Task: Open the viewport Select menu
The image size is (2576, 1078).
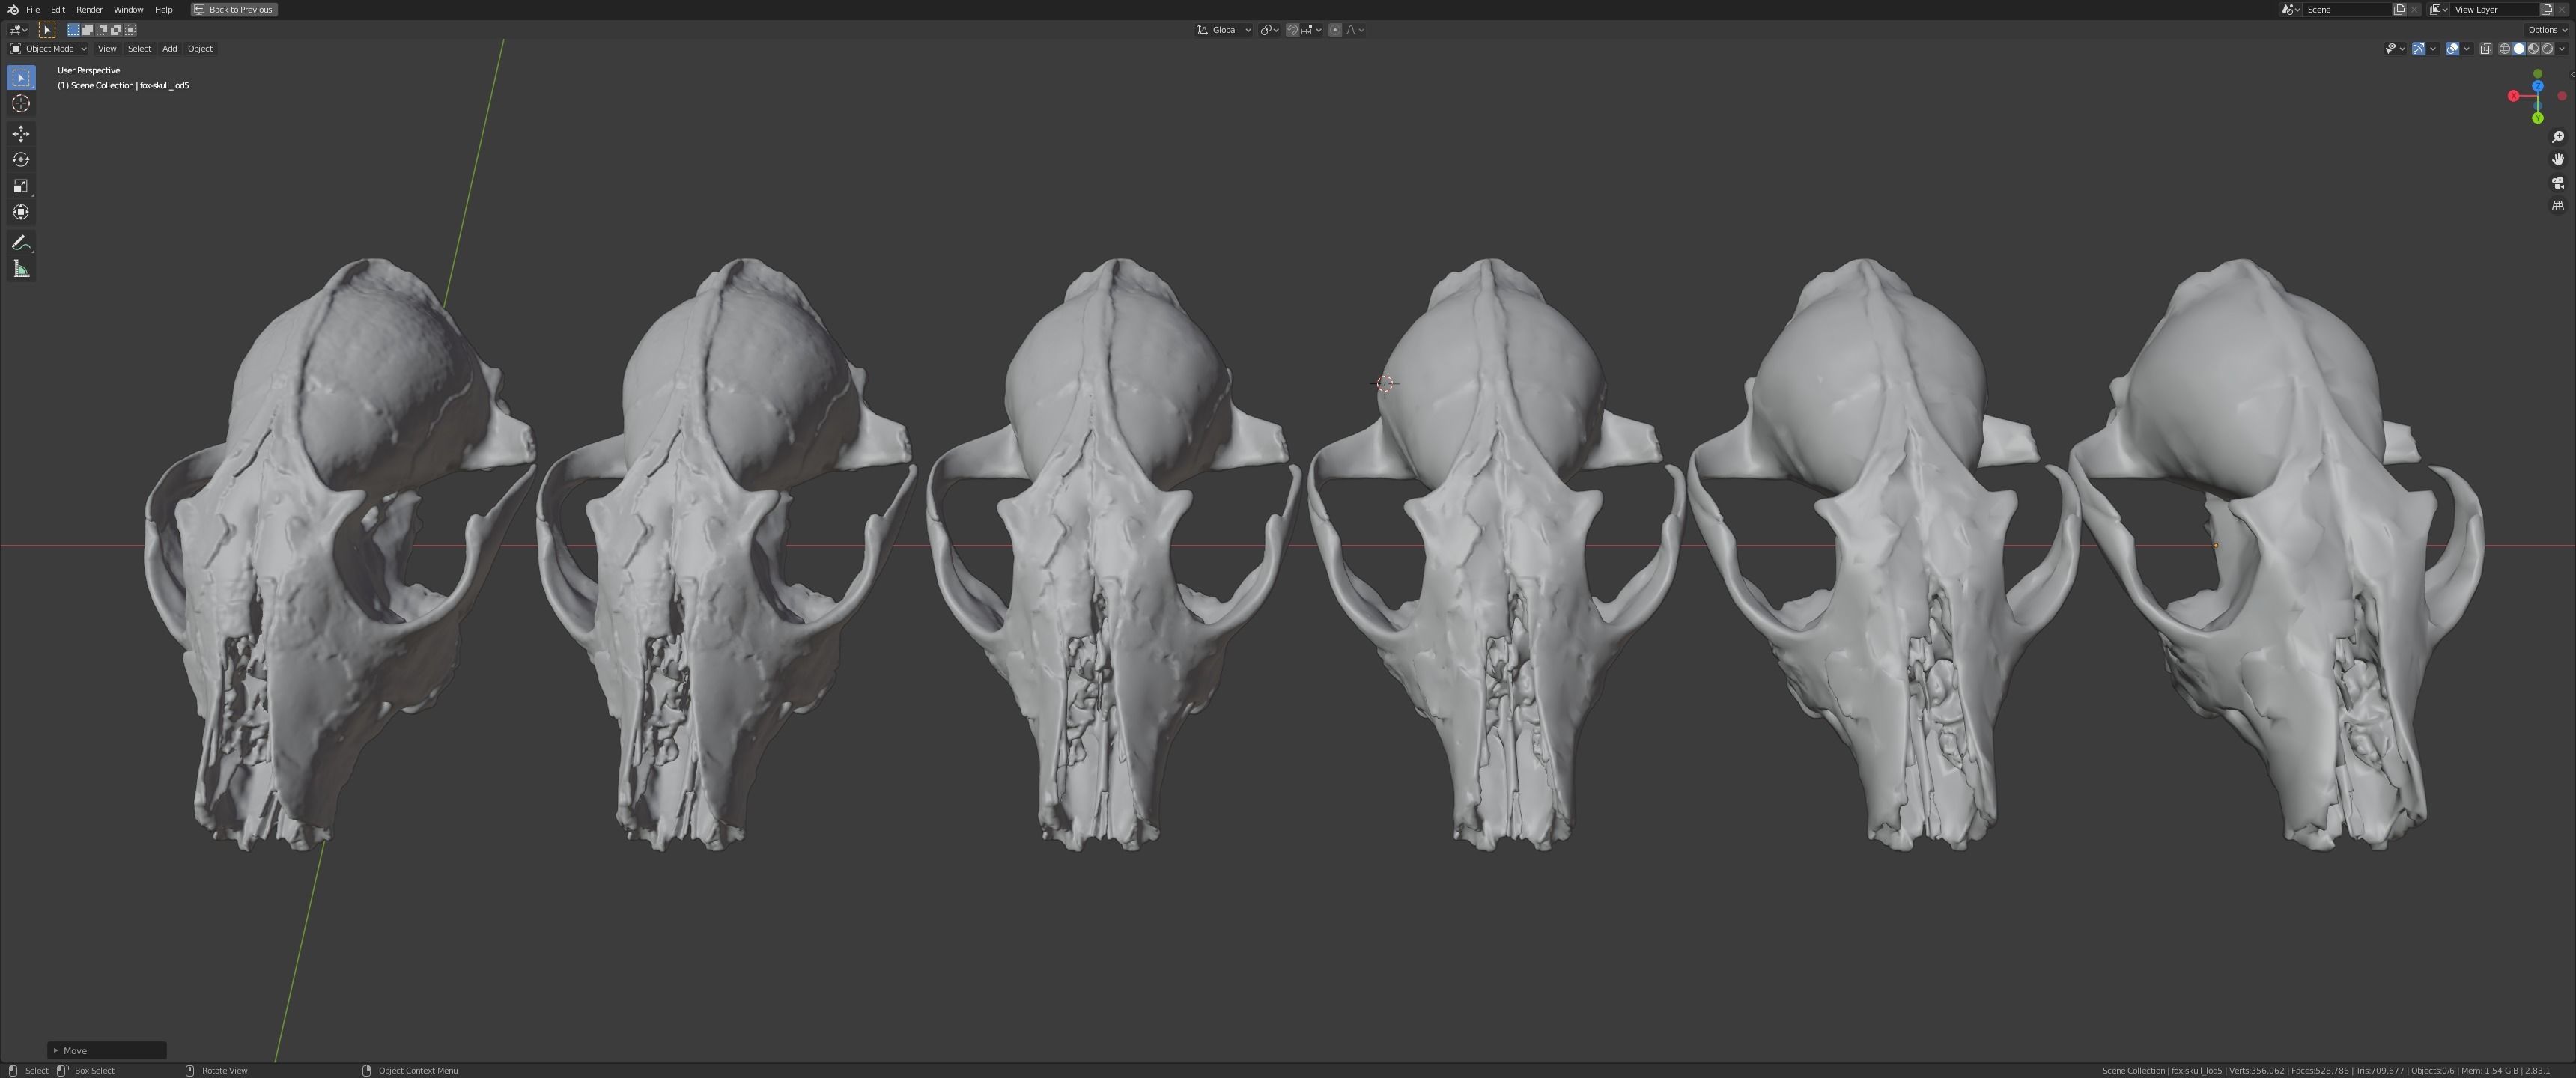Action: 139,48
